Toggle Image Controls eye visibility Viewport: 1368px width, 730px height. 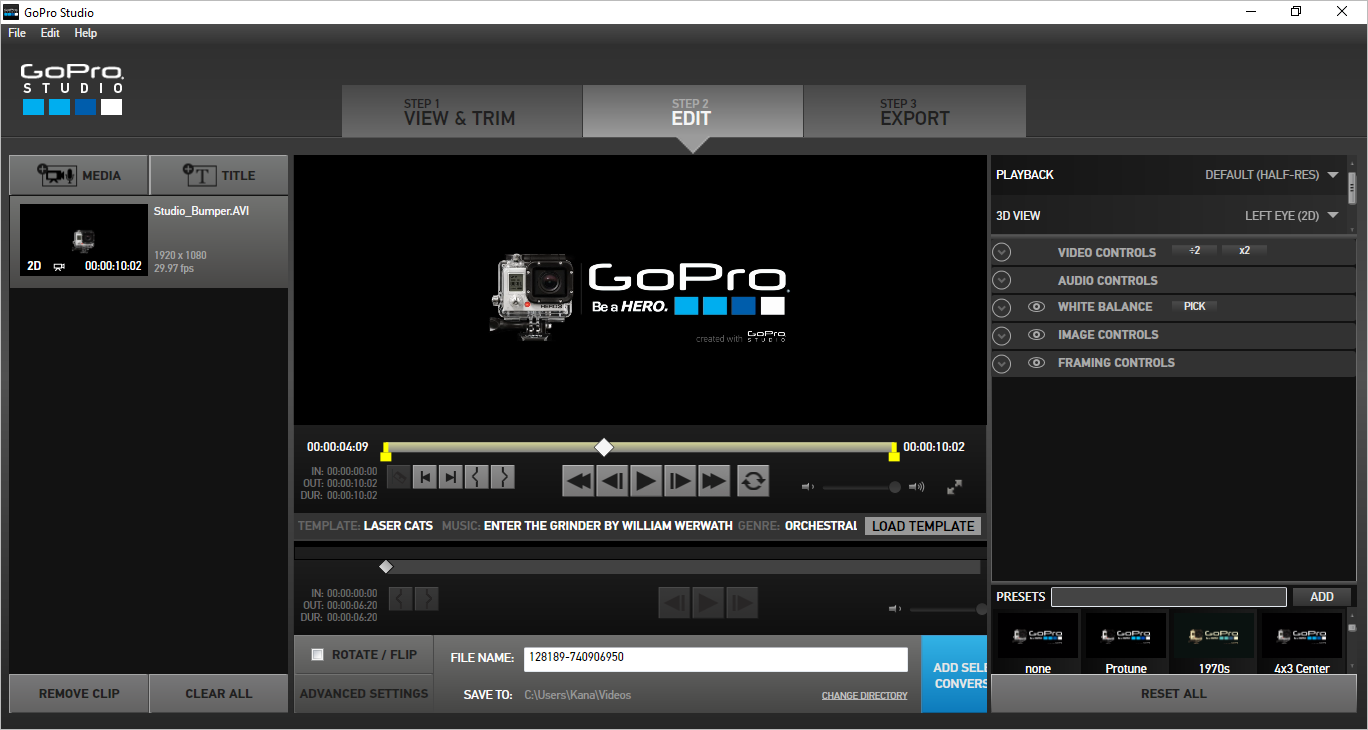(x=1037, y=335)
